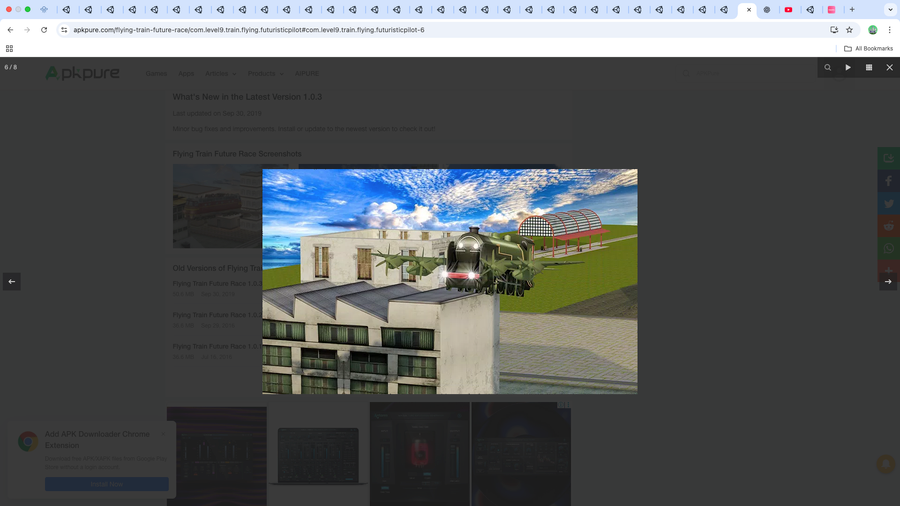Image resolution: width=900 pixels, height=506 pixels.
Task: Go back in browser history
Action: 10,30
